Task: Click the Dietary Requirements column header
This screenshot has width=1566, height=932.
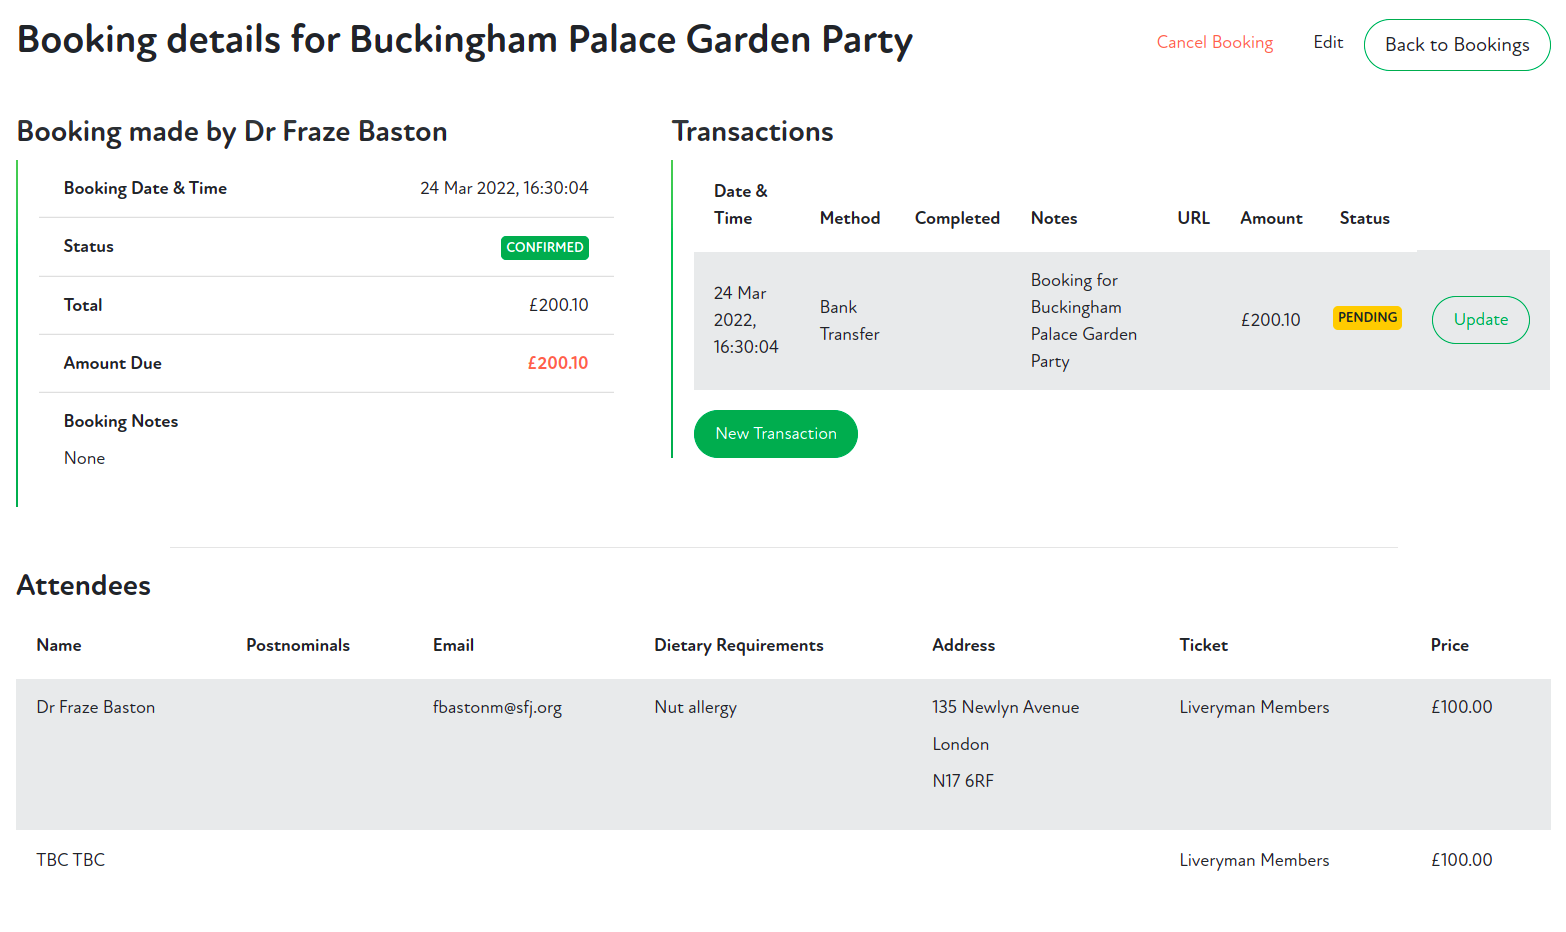Action: (x=738, y=645)
